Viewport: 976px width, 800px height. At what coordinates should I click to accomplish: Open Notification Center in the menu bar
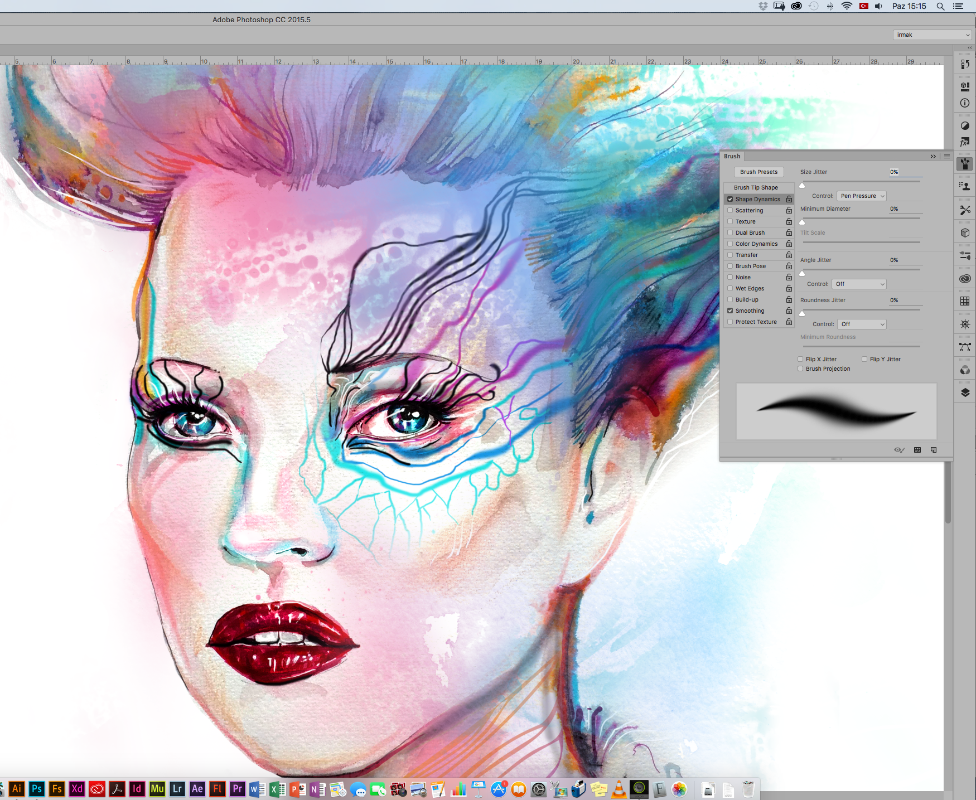coord(959,6)
